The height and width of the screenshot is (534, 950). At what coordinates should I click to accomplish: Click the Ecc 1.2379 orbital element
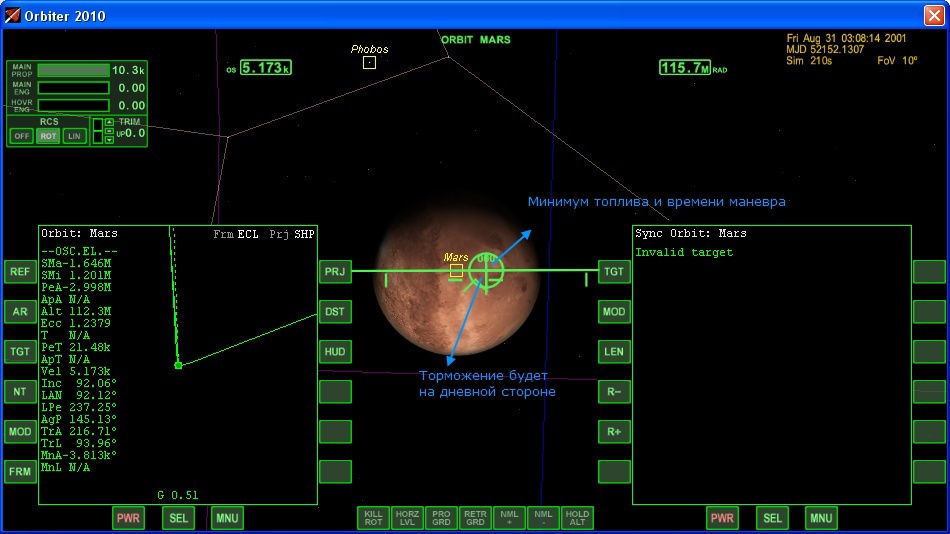click(x=76, y=323)
